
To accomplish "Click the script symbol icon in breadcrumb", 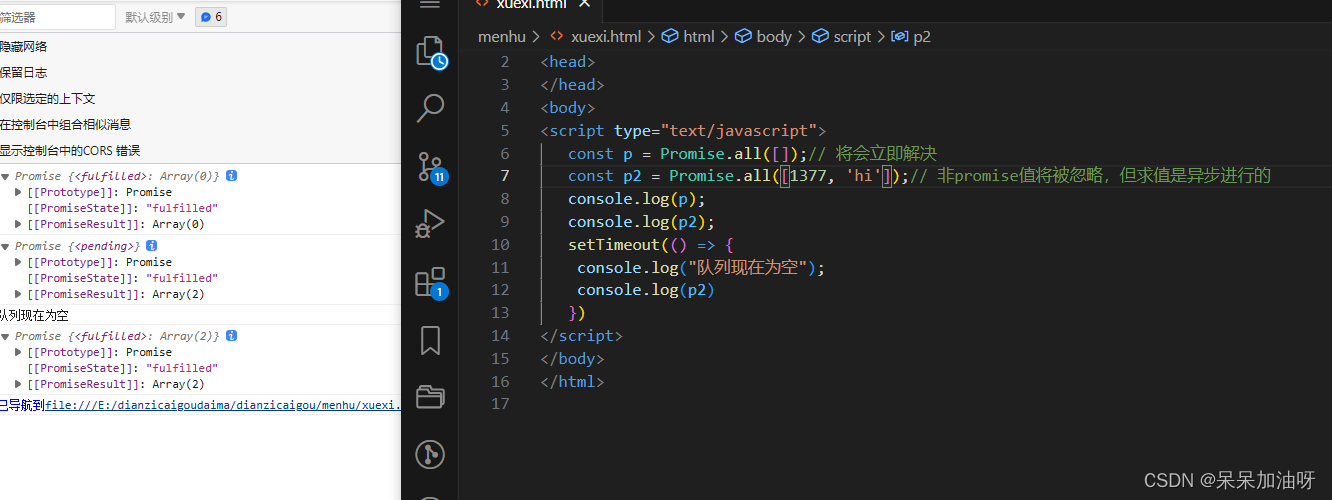I will [x=820, y=36].
